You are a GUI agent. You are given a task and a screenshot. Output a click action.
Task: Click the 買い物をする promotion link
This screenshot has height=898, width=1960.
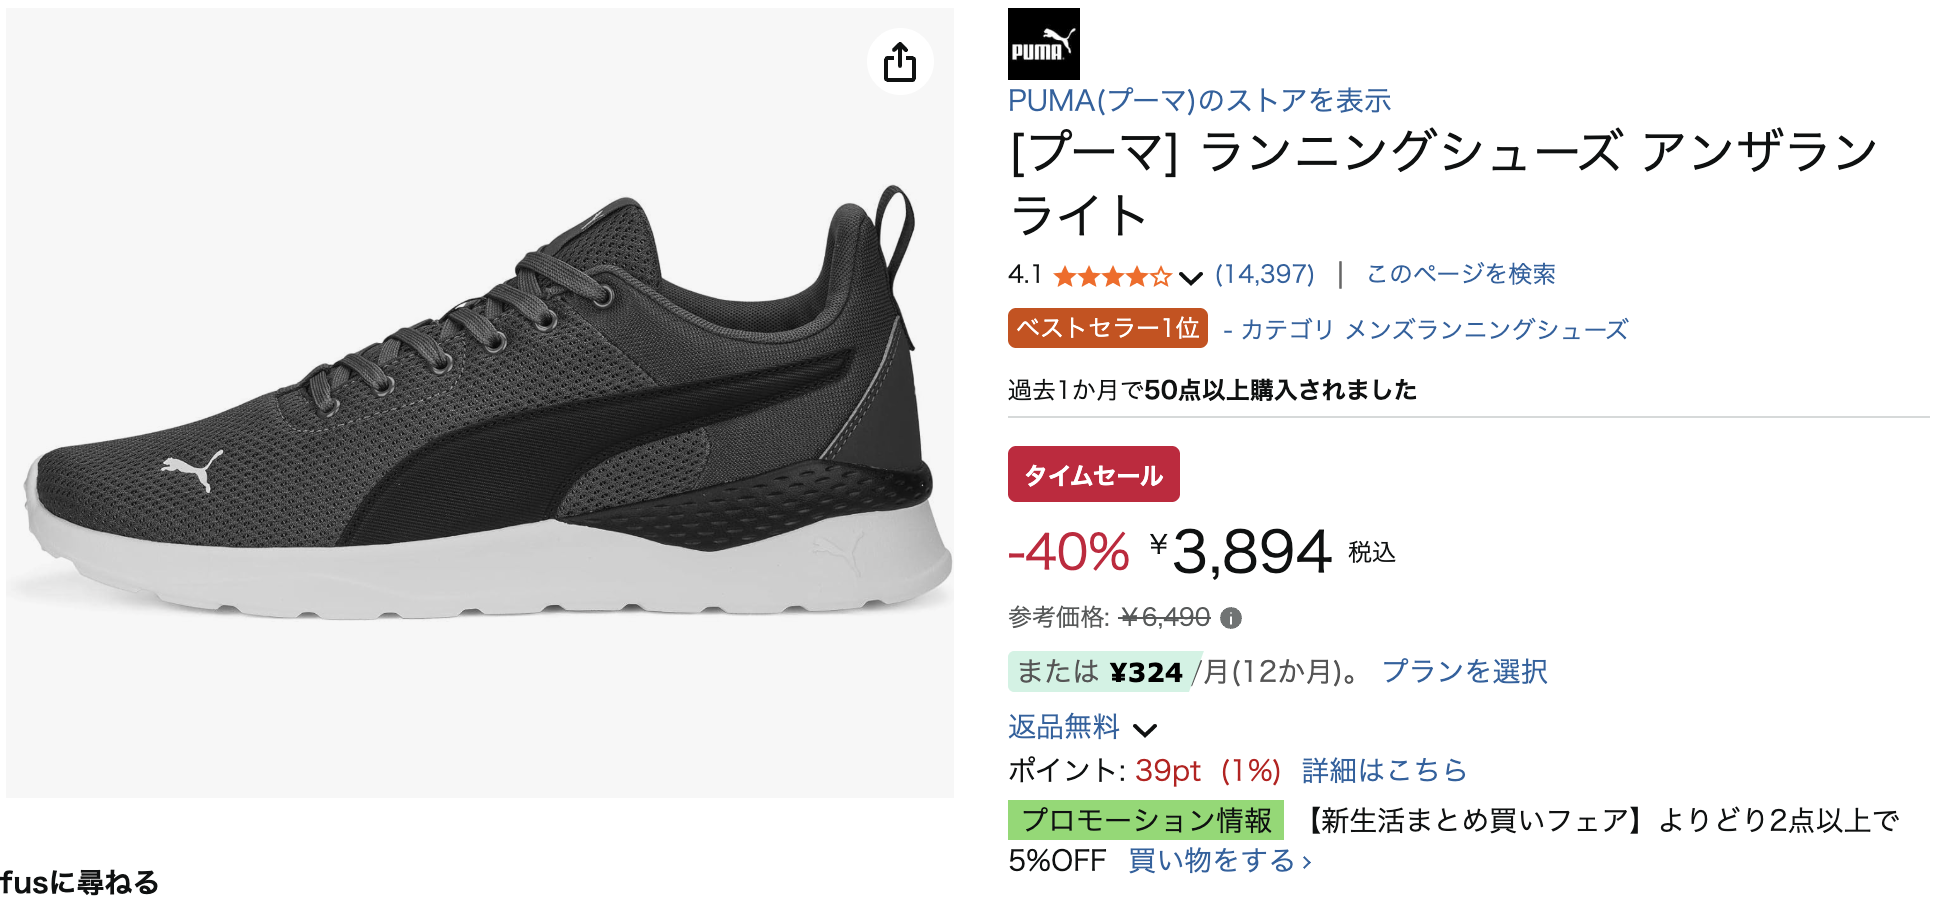coord(1219,860)
